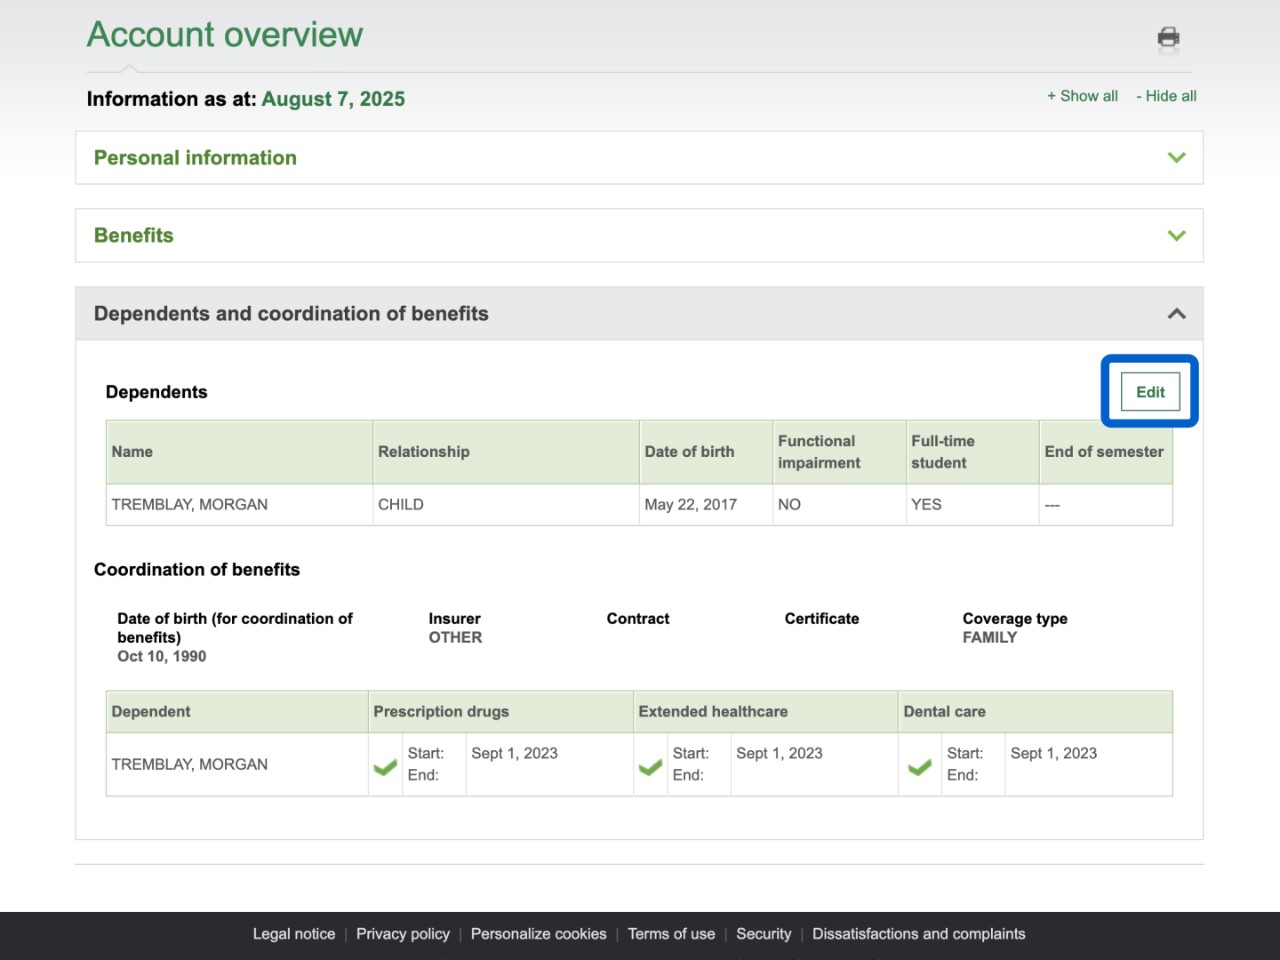Screen dimensions: 1280x960
Task: Click the Personal information heading
Action: 195,158
